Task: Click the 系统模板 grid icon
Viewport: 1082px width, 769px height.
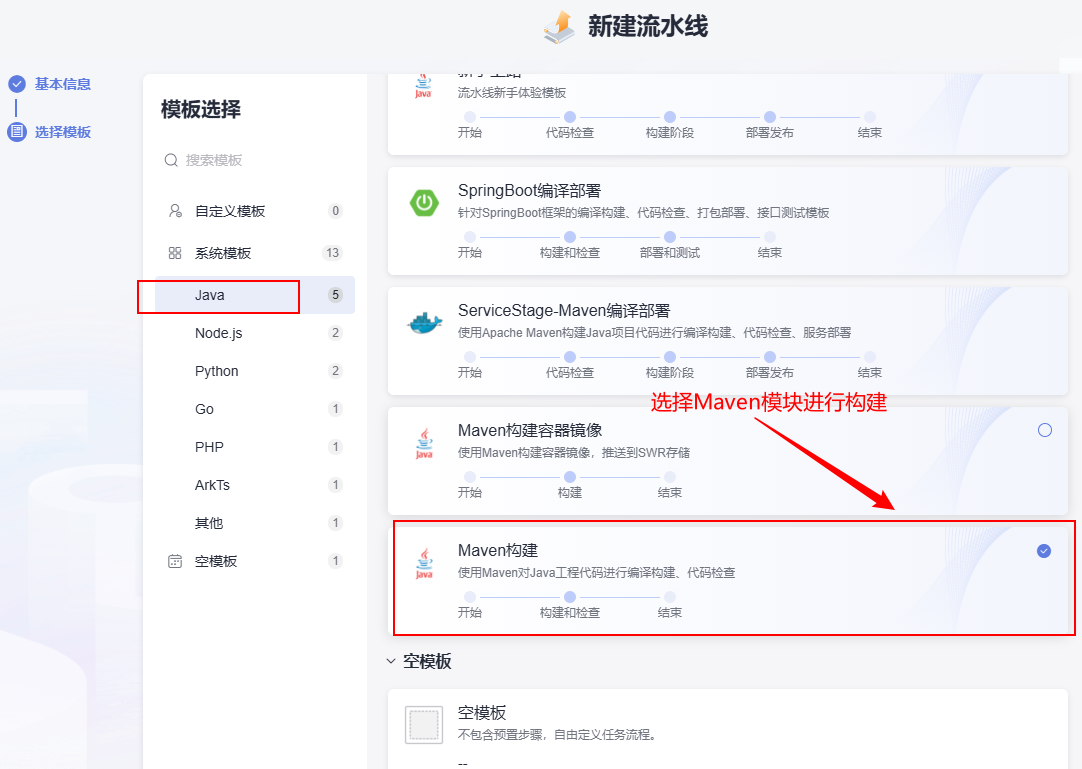Action: click(175, 253)
